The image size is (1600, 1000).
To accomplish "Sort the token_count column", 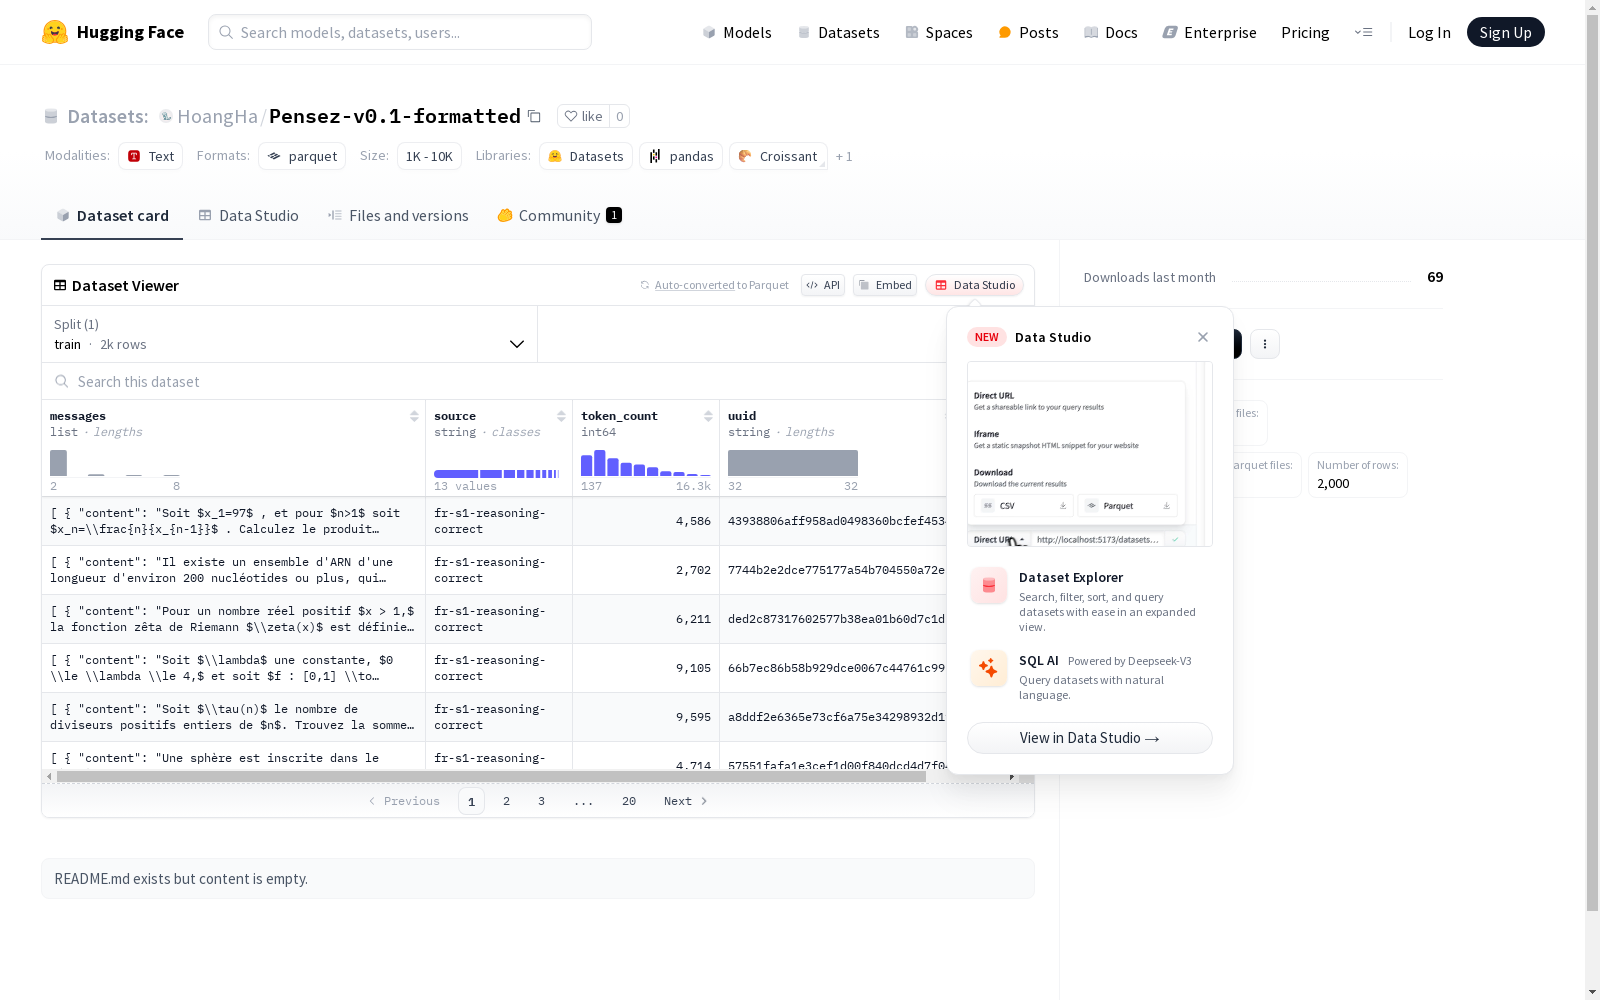I will click(708, 416).
